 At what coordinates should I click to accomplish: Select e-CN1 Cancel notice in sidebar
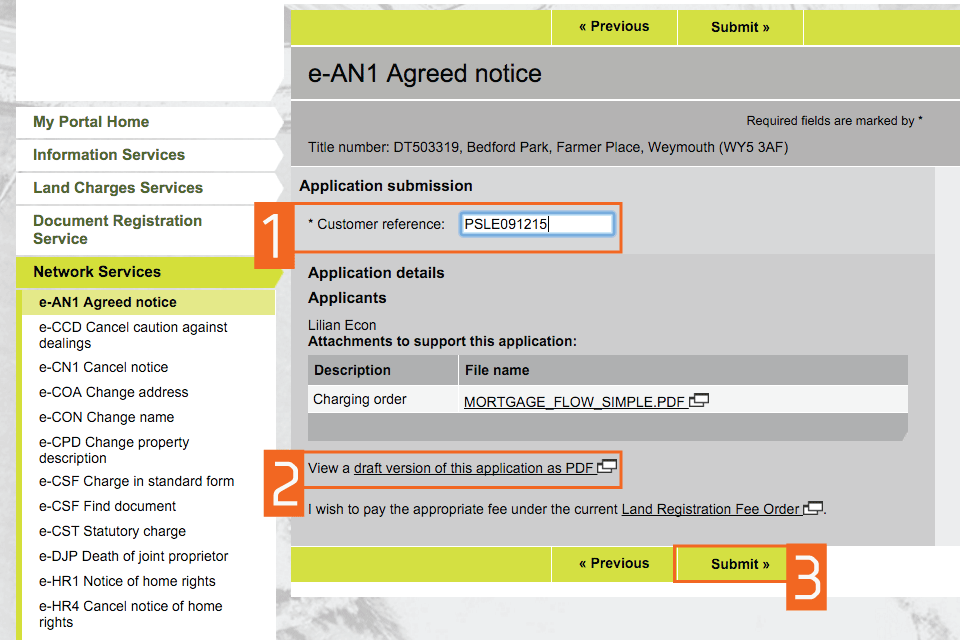coord(104,367)
